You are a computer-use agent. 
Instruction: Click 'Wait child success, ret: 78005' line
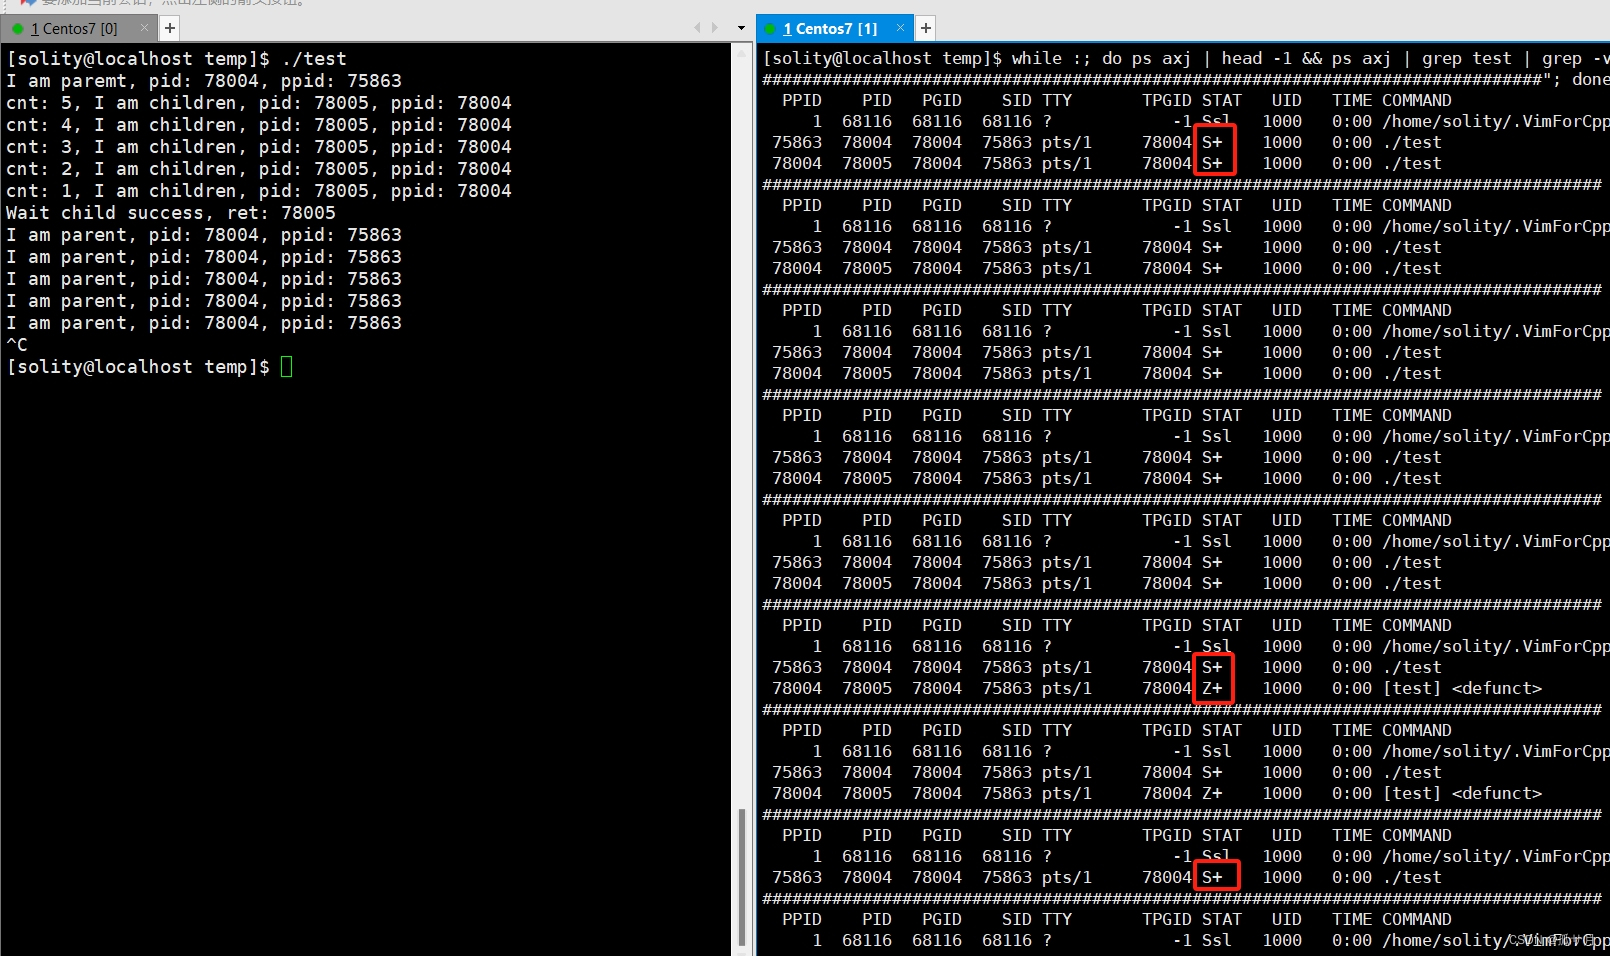coord(171,213)
